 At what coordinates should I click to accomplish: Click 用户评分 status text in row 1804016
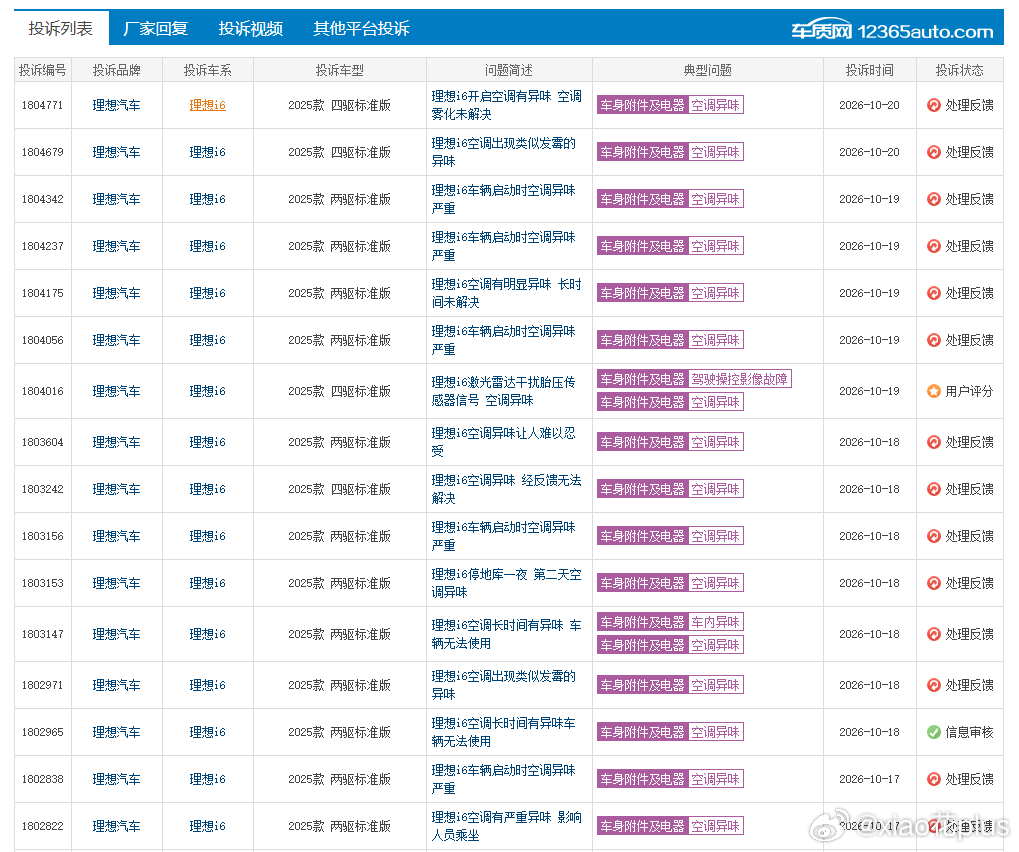pyautogui.click(x=969, y=391)
